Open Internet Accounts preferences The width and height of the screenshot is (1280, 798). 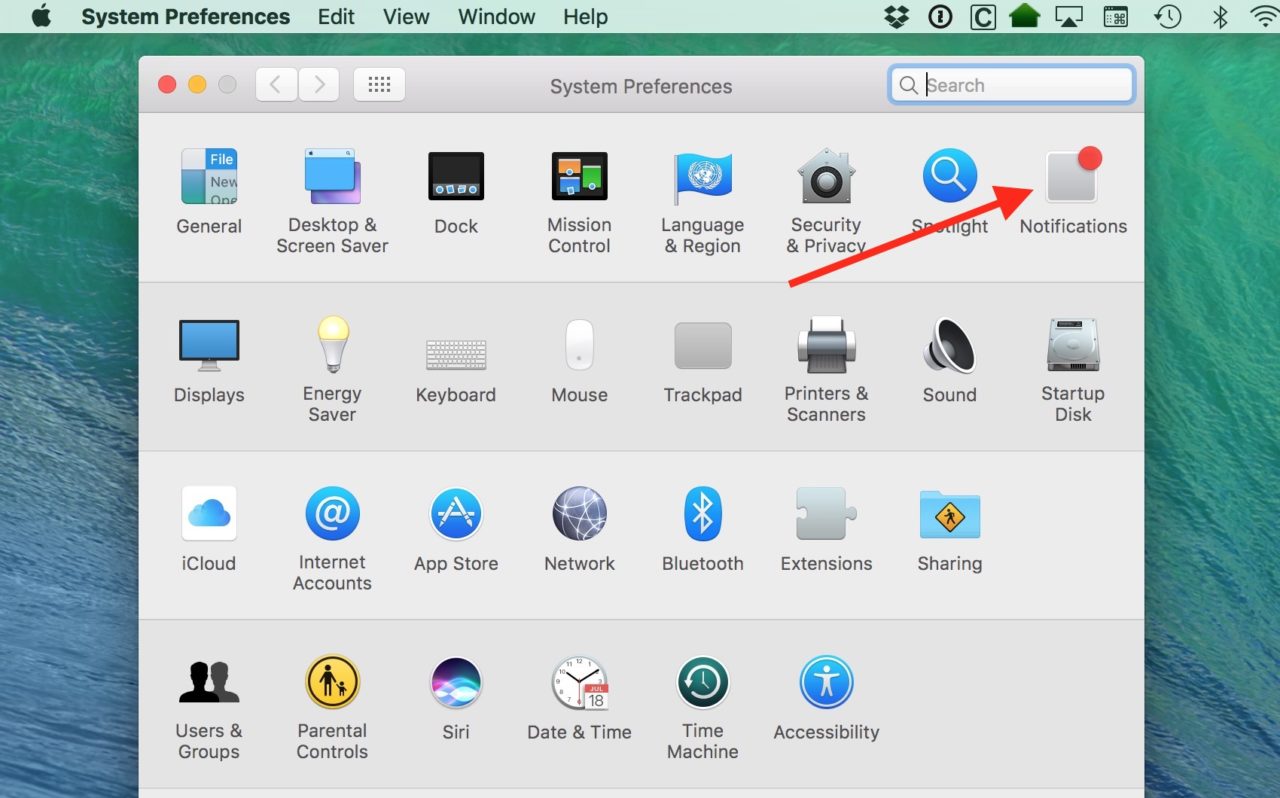(332, 539)
